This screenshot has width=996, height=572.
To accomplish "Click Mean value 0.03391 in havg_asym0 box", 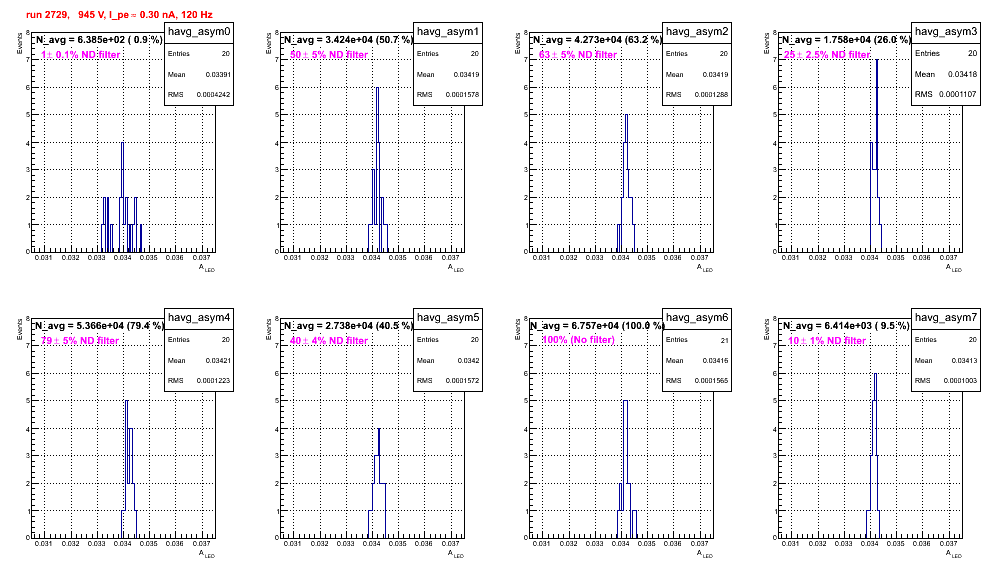I will [218, 74].
